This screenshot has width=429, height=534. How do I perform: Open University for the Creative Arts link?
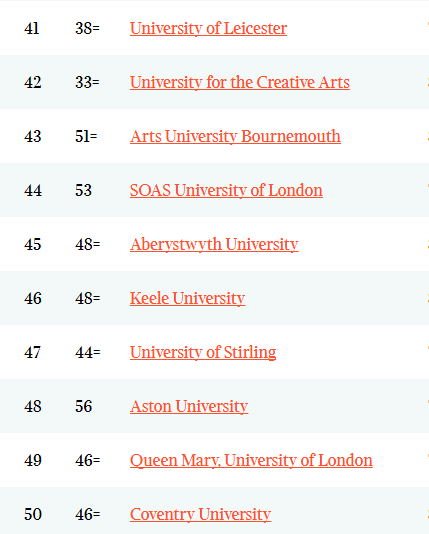pyautogui.click(x=240, y=82)
